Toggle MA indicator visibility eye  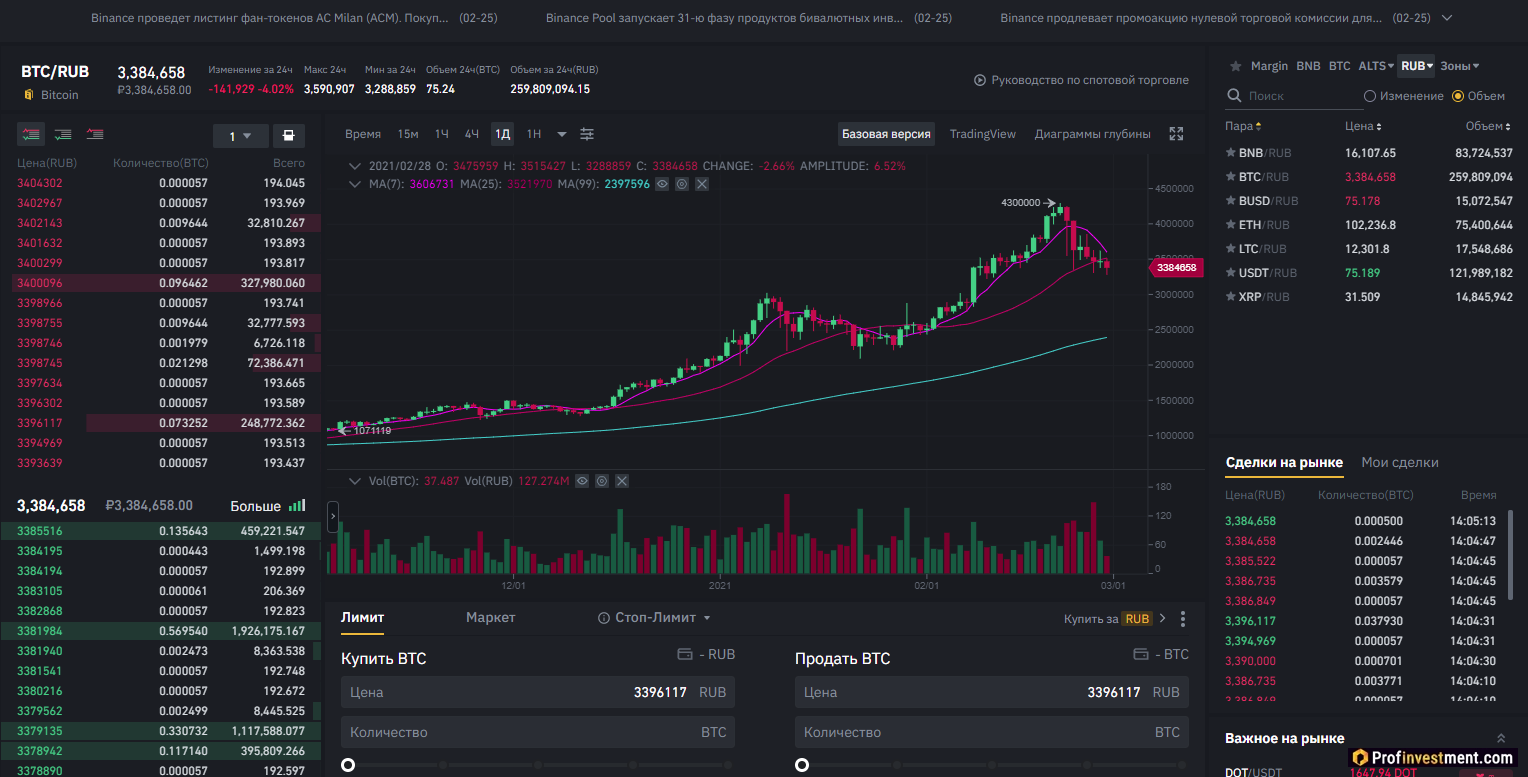pyautogui.click(x=662, y=184)
